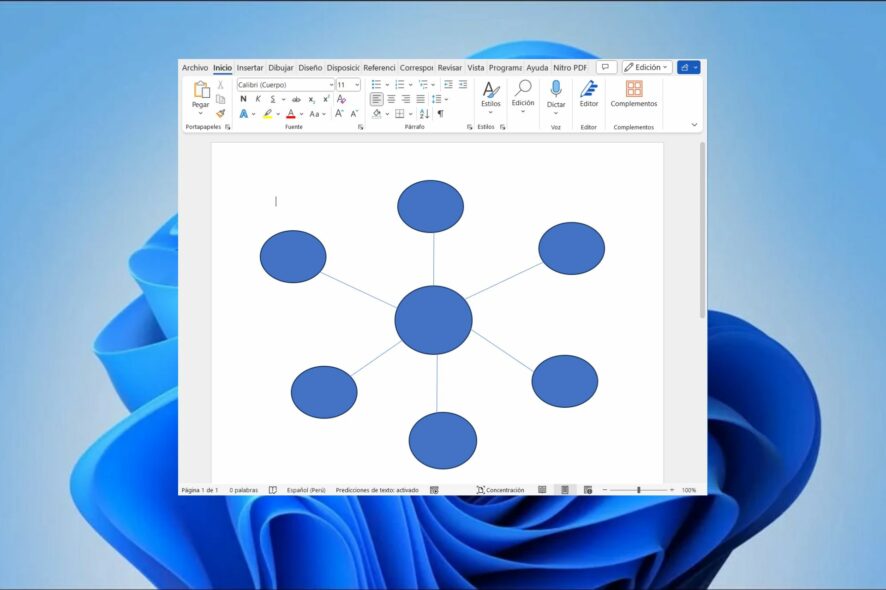Toggle show paragraph marks ¶

click(441, 114)
